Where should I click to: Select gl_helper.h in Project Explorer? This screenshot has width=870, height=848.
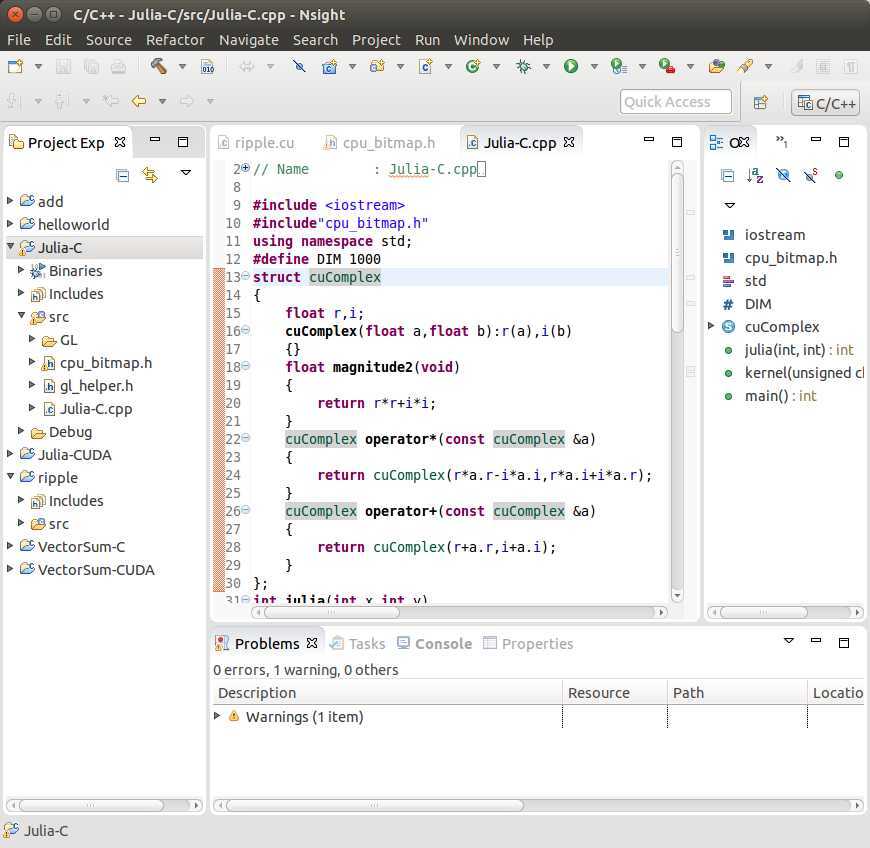(x=96, y=386)
